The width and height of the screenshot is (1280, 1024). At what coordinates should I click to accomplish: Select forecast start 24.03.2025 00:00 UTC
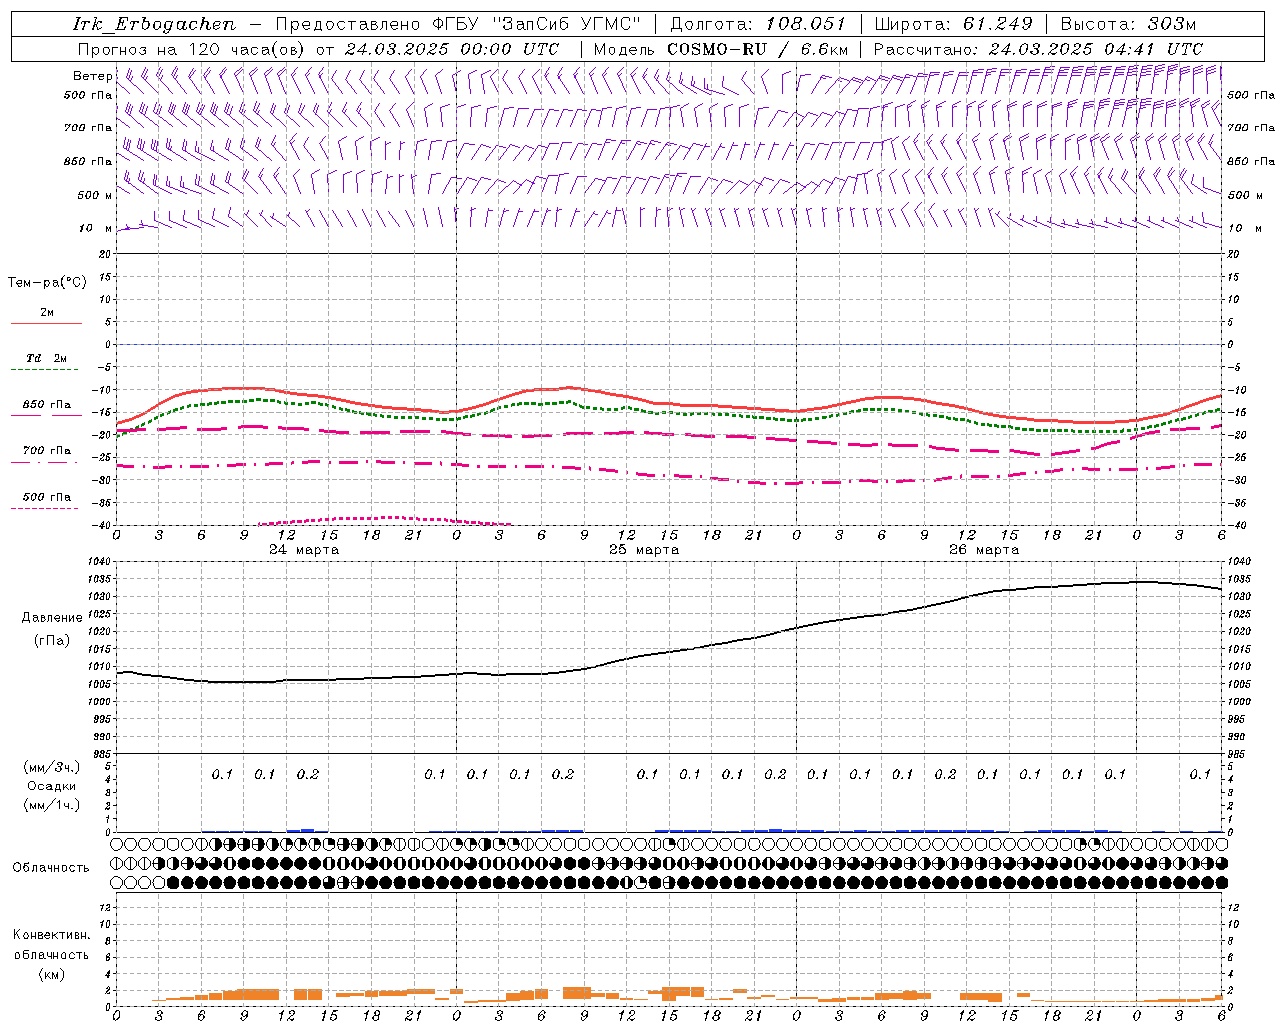click(x=452, y=49)
